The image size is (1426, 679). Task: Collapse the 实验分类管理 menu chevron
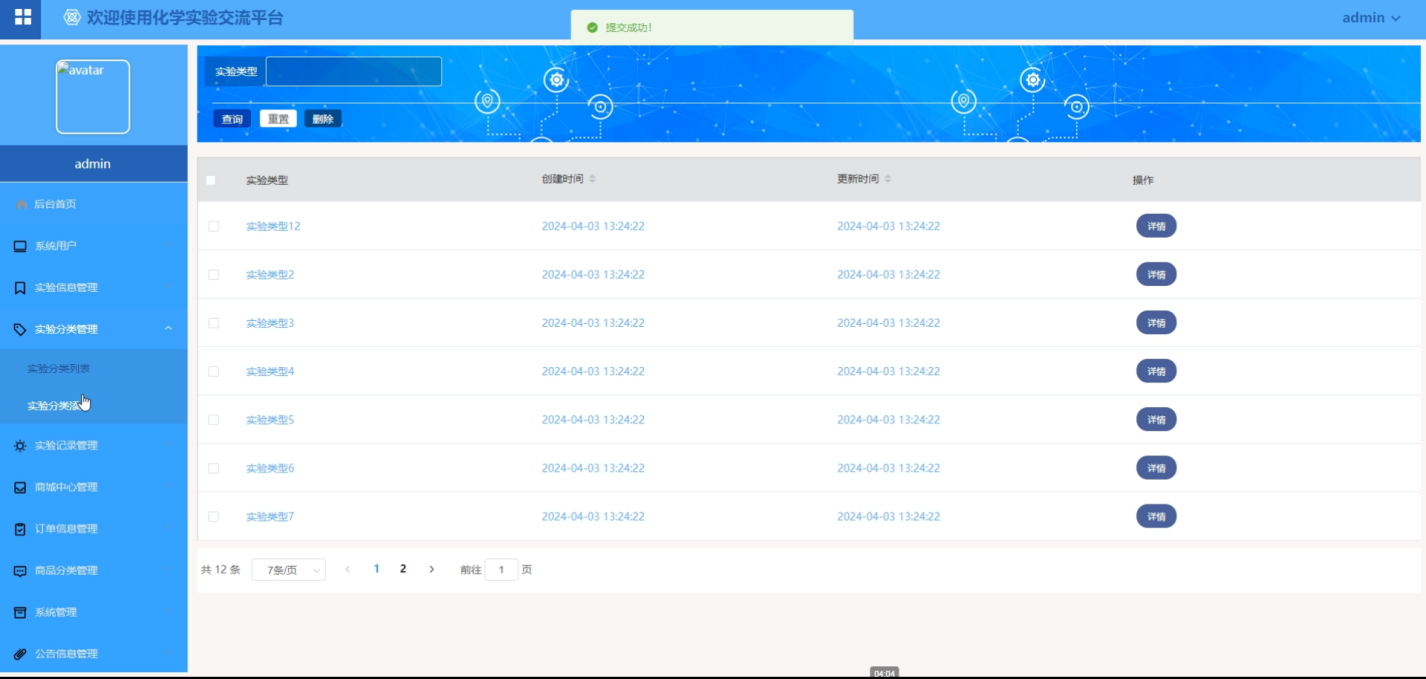pos(168,329)
